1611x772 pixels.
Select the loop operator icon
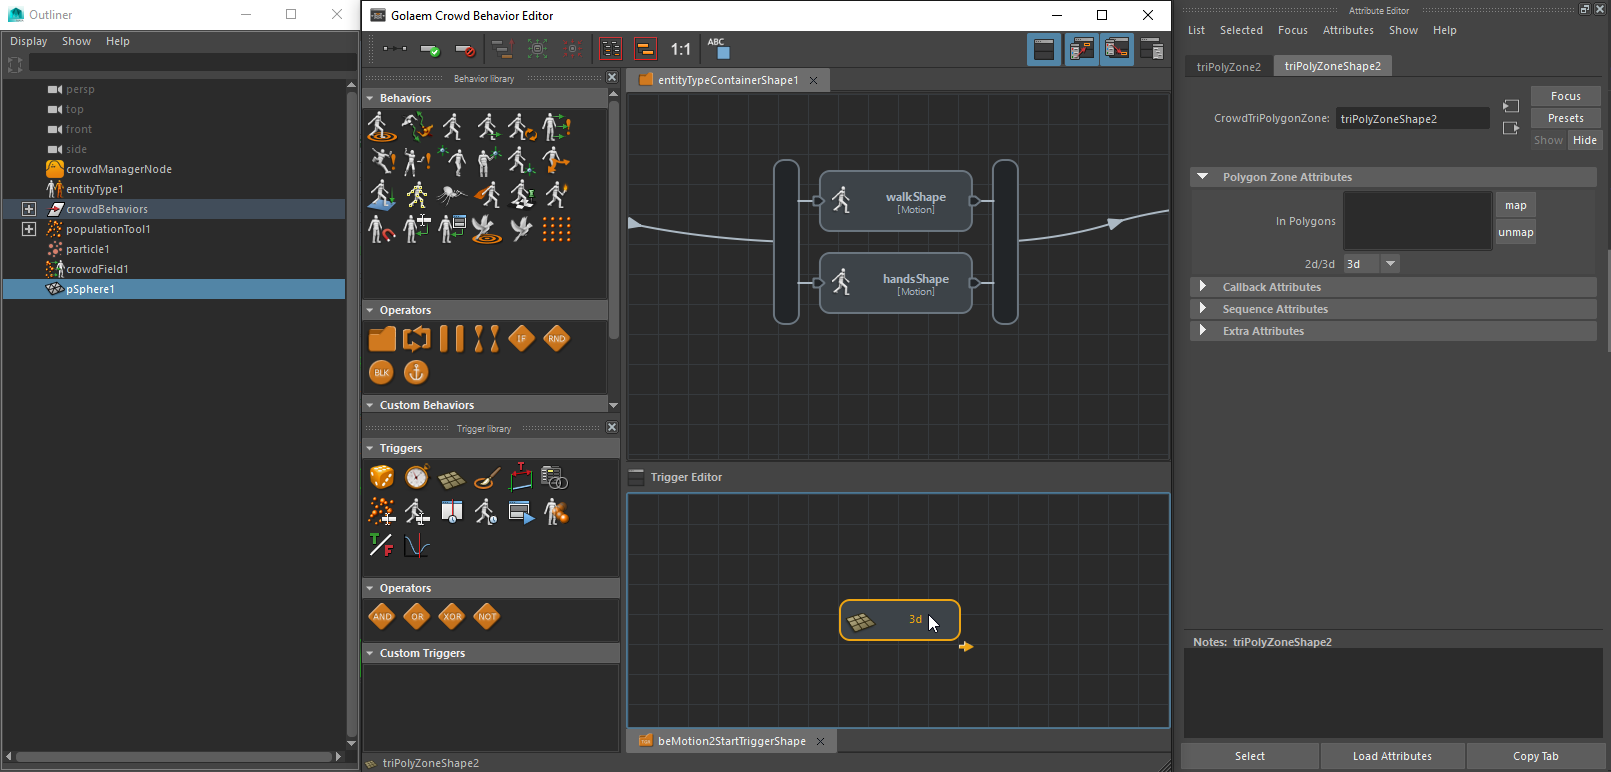click(416, 339)
